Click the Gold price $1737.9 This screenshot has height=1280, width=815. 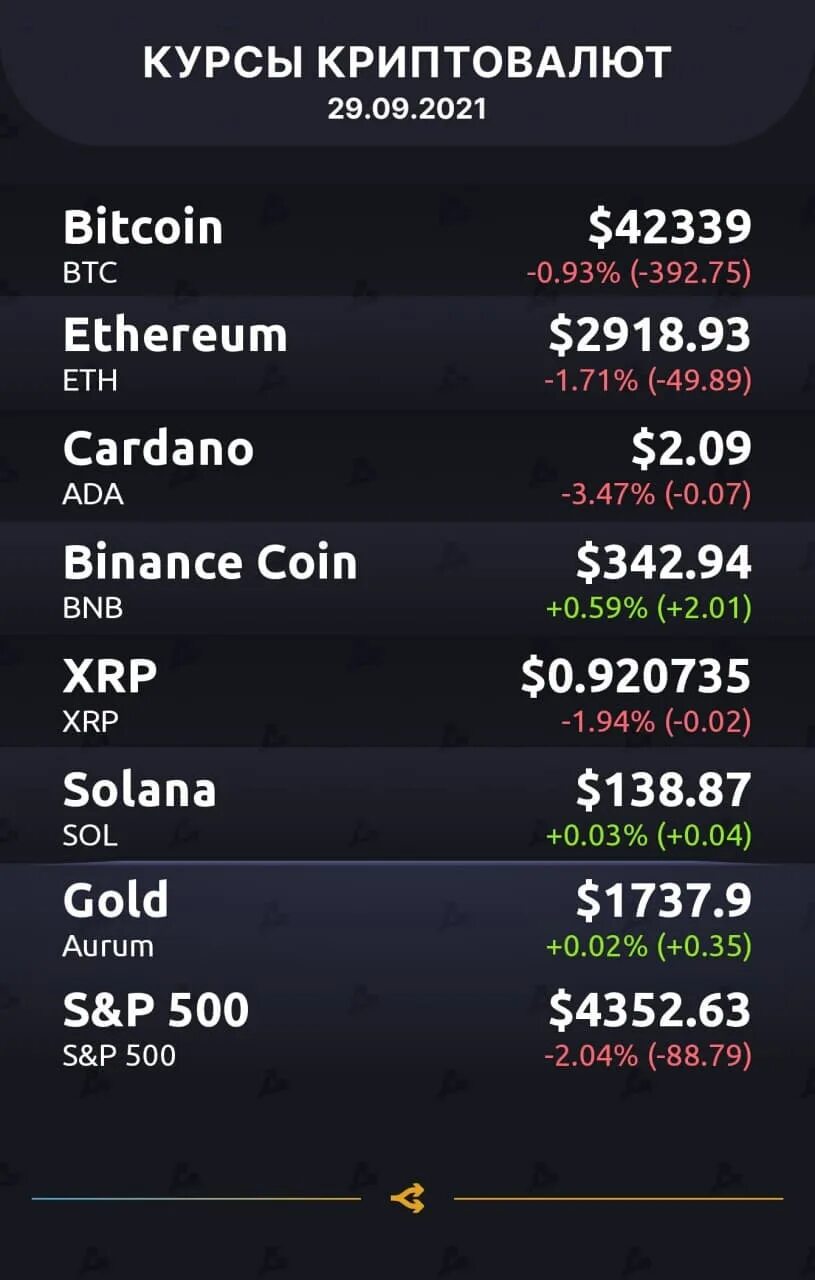click(x=663, y=901)
